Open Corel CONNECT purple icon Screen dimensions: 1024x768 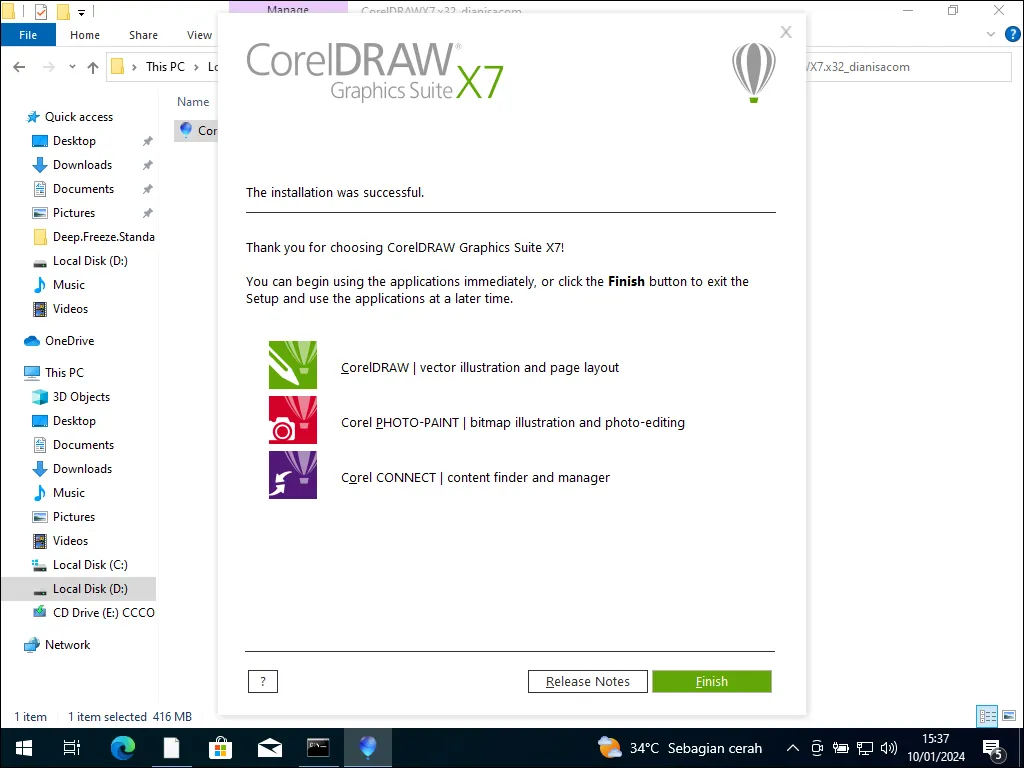pyautogui.click(x=292, y=475)
